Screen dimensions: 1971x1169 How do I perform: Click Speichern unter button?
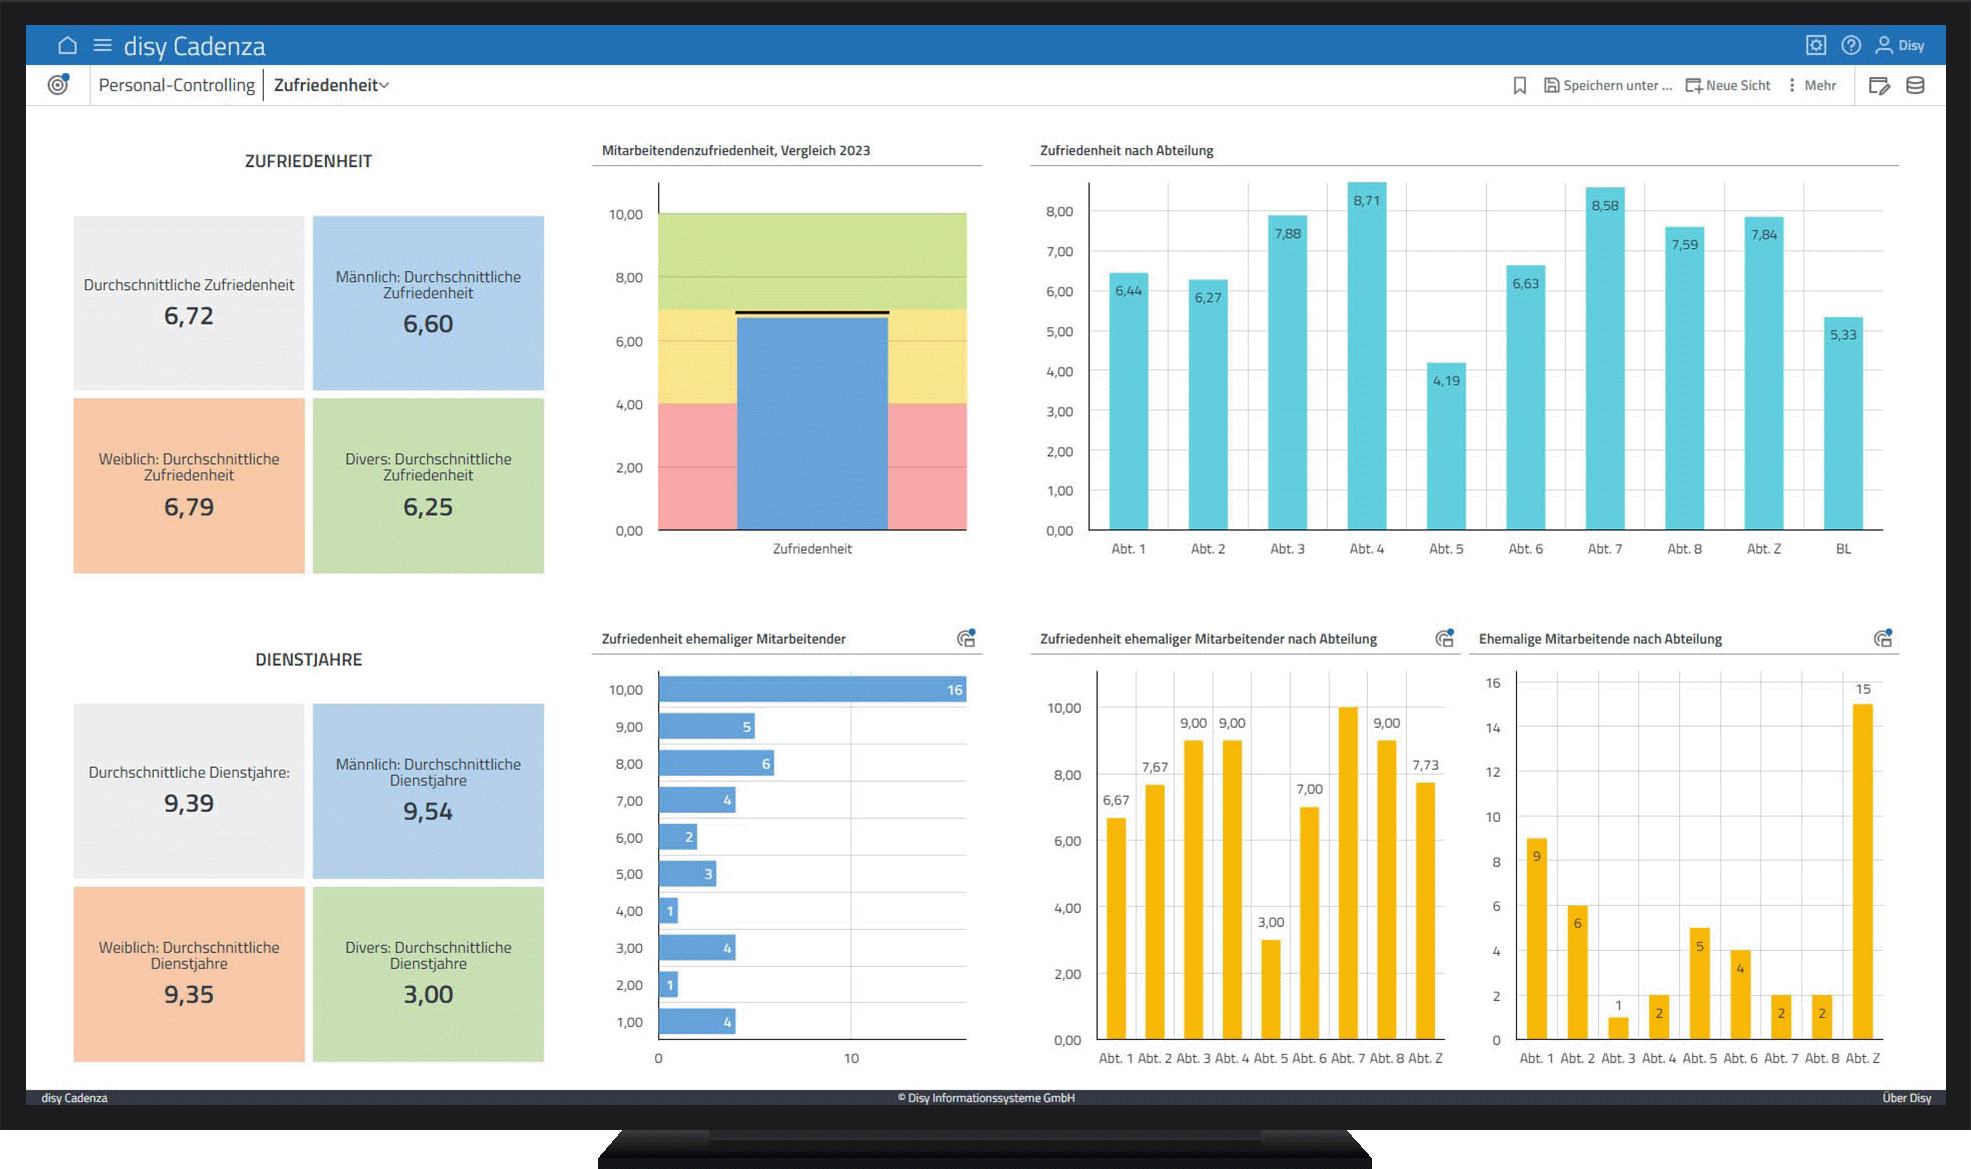[x=1608, y=86]
